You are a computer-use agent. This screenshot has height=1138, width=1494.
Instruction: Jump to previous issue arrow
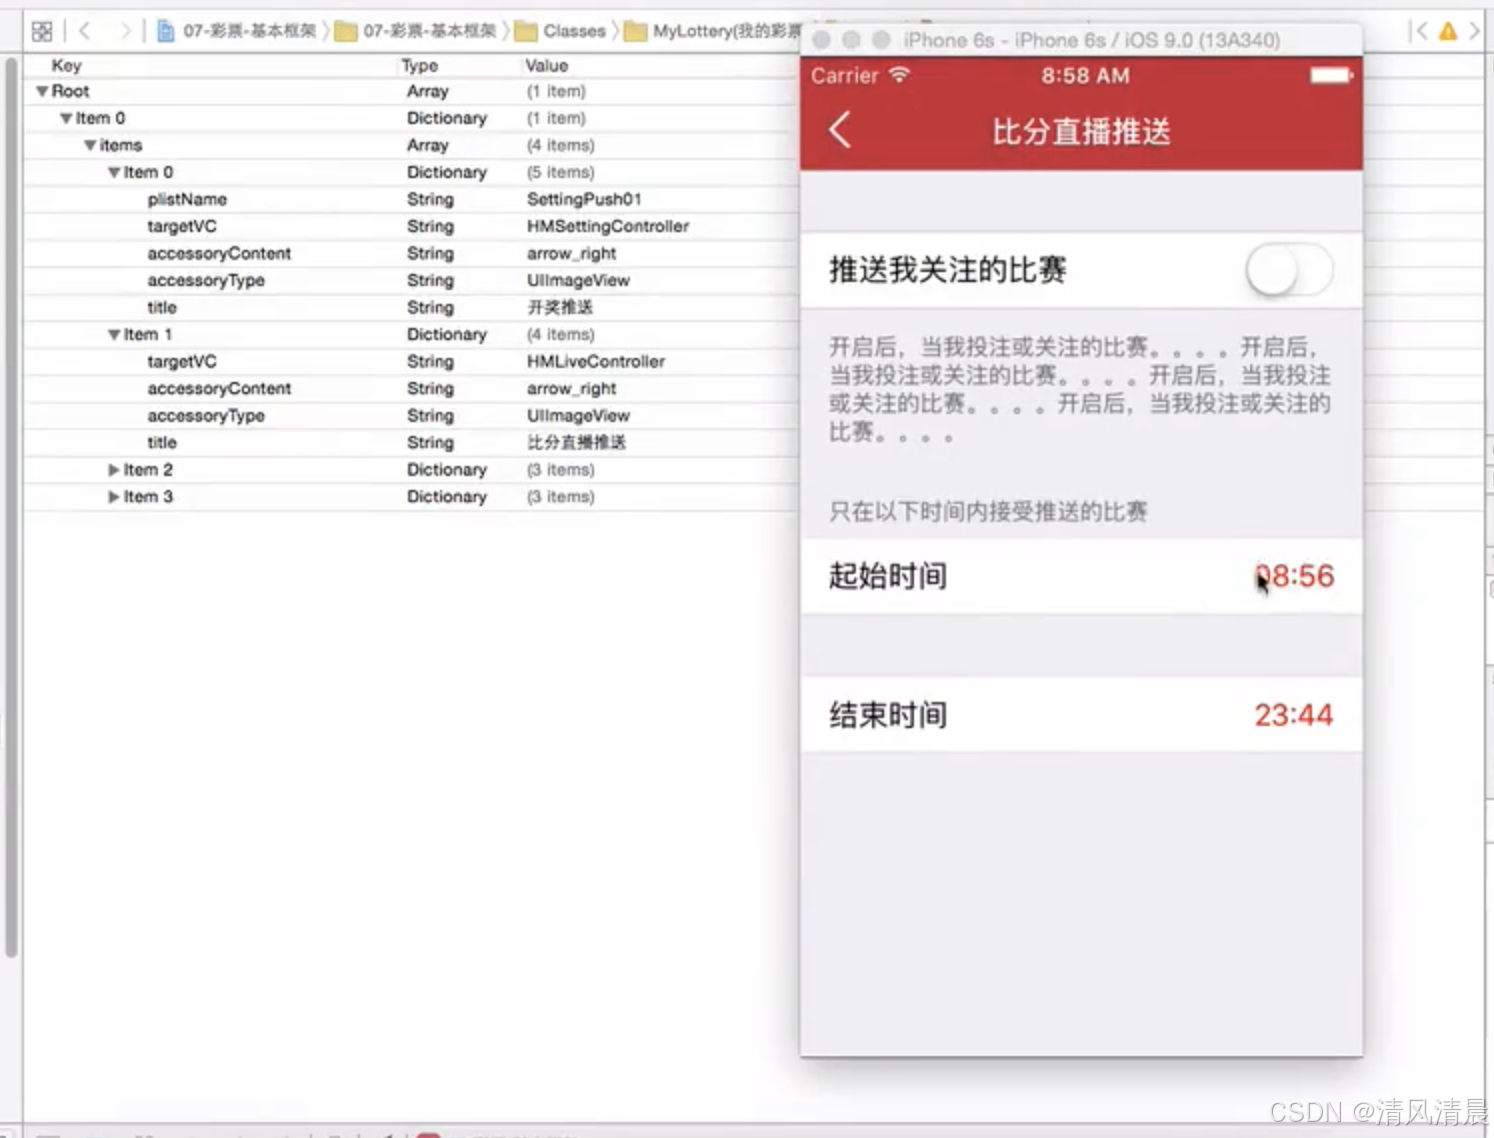1420,31
